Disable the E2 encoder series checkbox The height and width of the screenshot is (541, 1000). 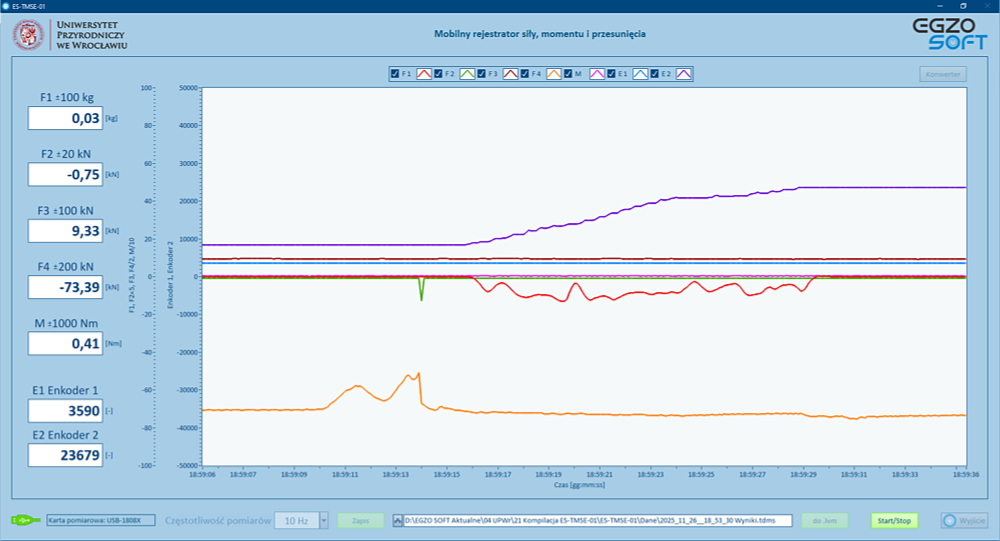click(x=654, y=74)
